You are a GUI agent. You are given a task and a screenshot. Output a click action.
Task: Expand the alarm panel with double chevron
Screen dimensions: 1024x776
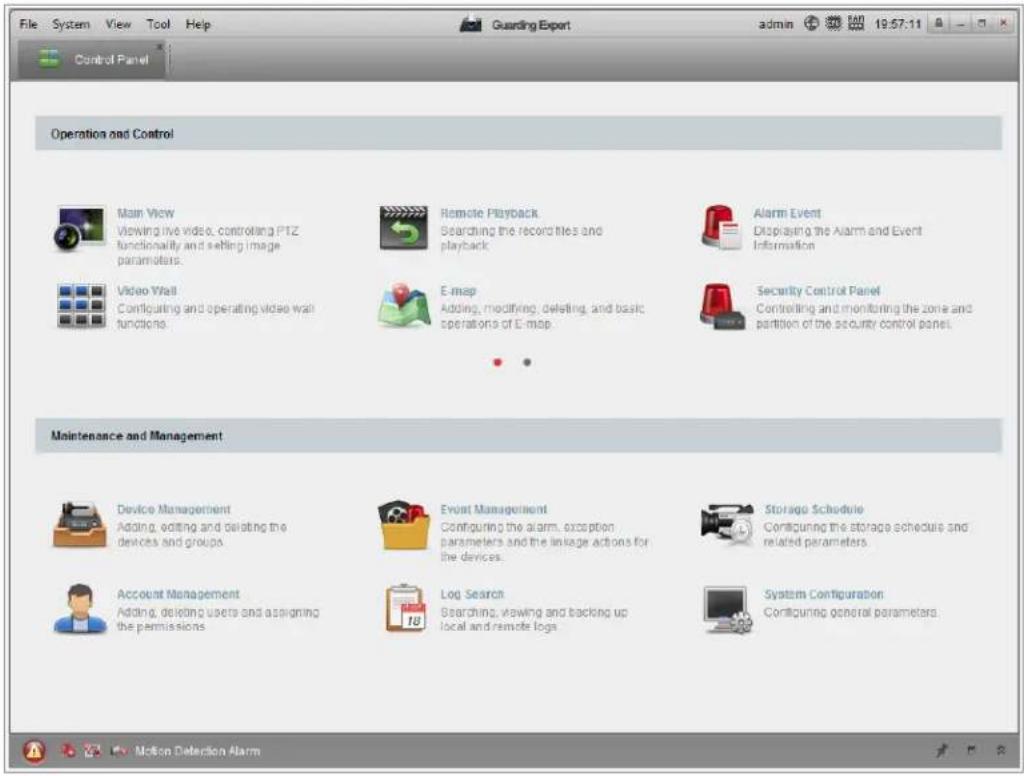[x=1000, y=751]
